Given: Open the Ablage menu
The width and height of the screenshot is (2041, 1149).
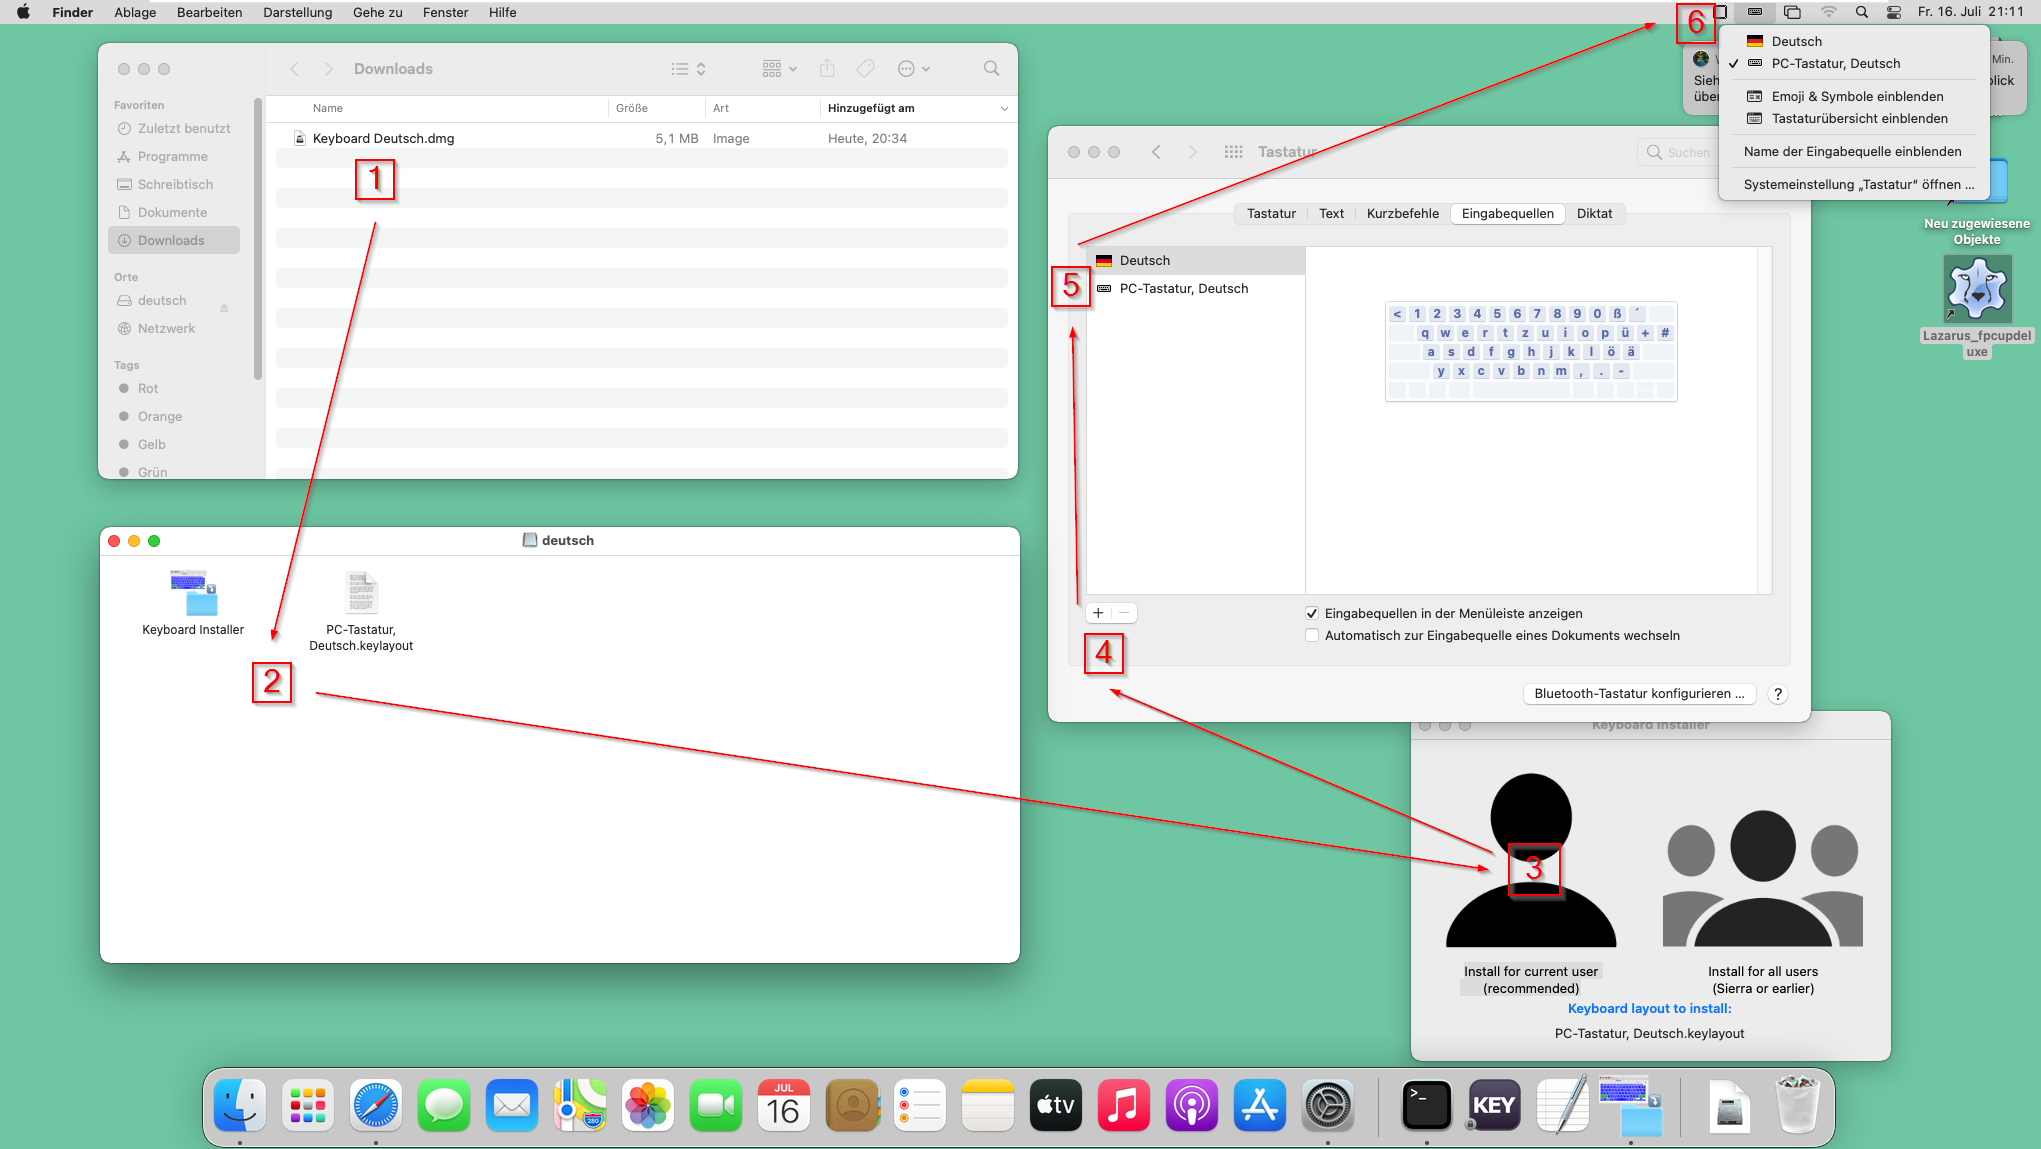Looking at the screenshot, I should coord(135,12).
